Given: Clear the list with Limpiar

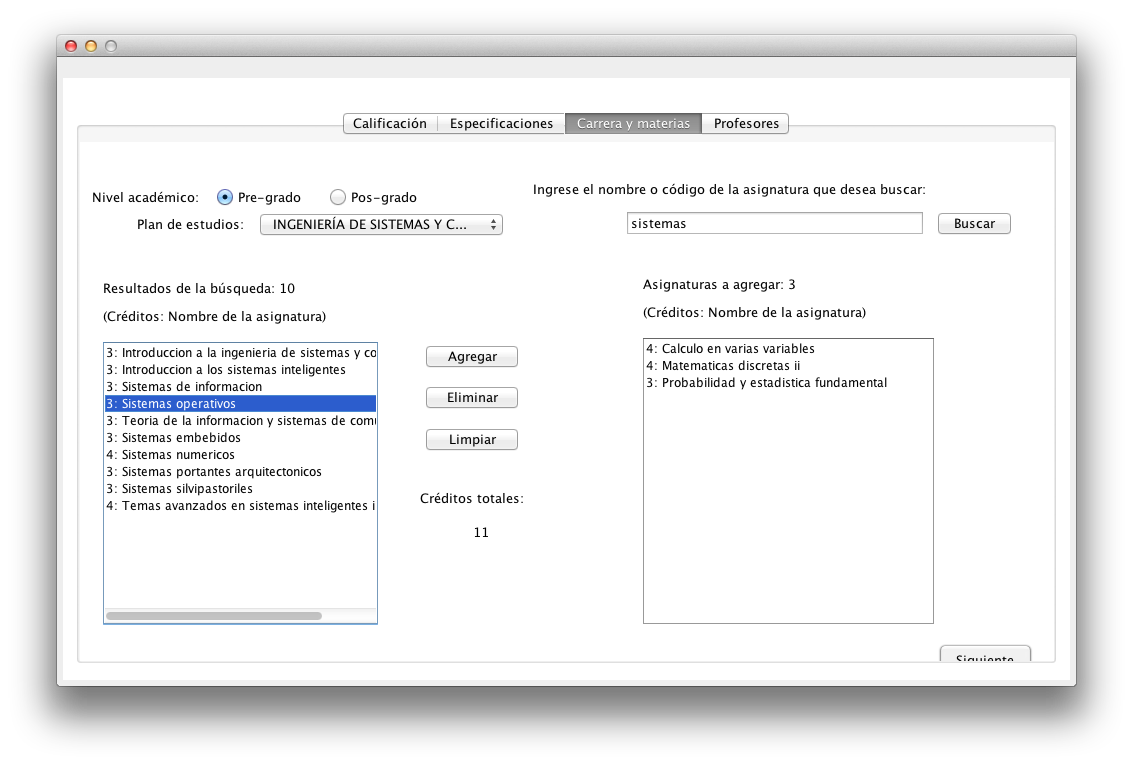Looking at the screenshot, I should click(472, 439).
